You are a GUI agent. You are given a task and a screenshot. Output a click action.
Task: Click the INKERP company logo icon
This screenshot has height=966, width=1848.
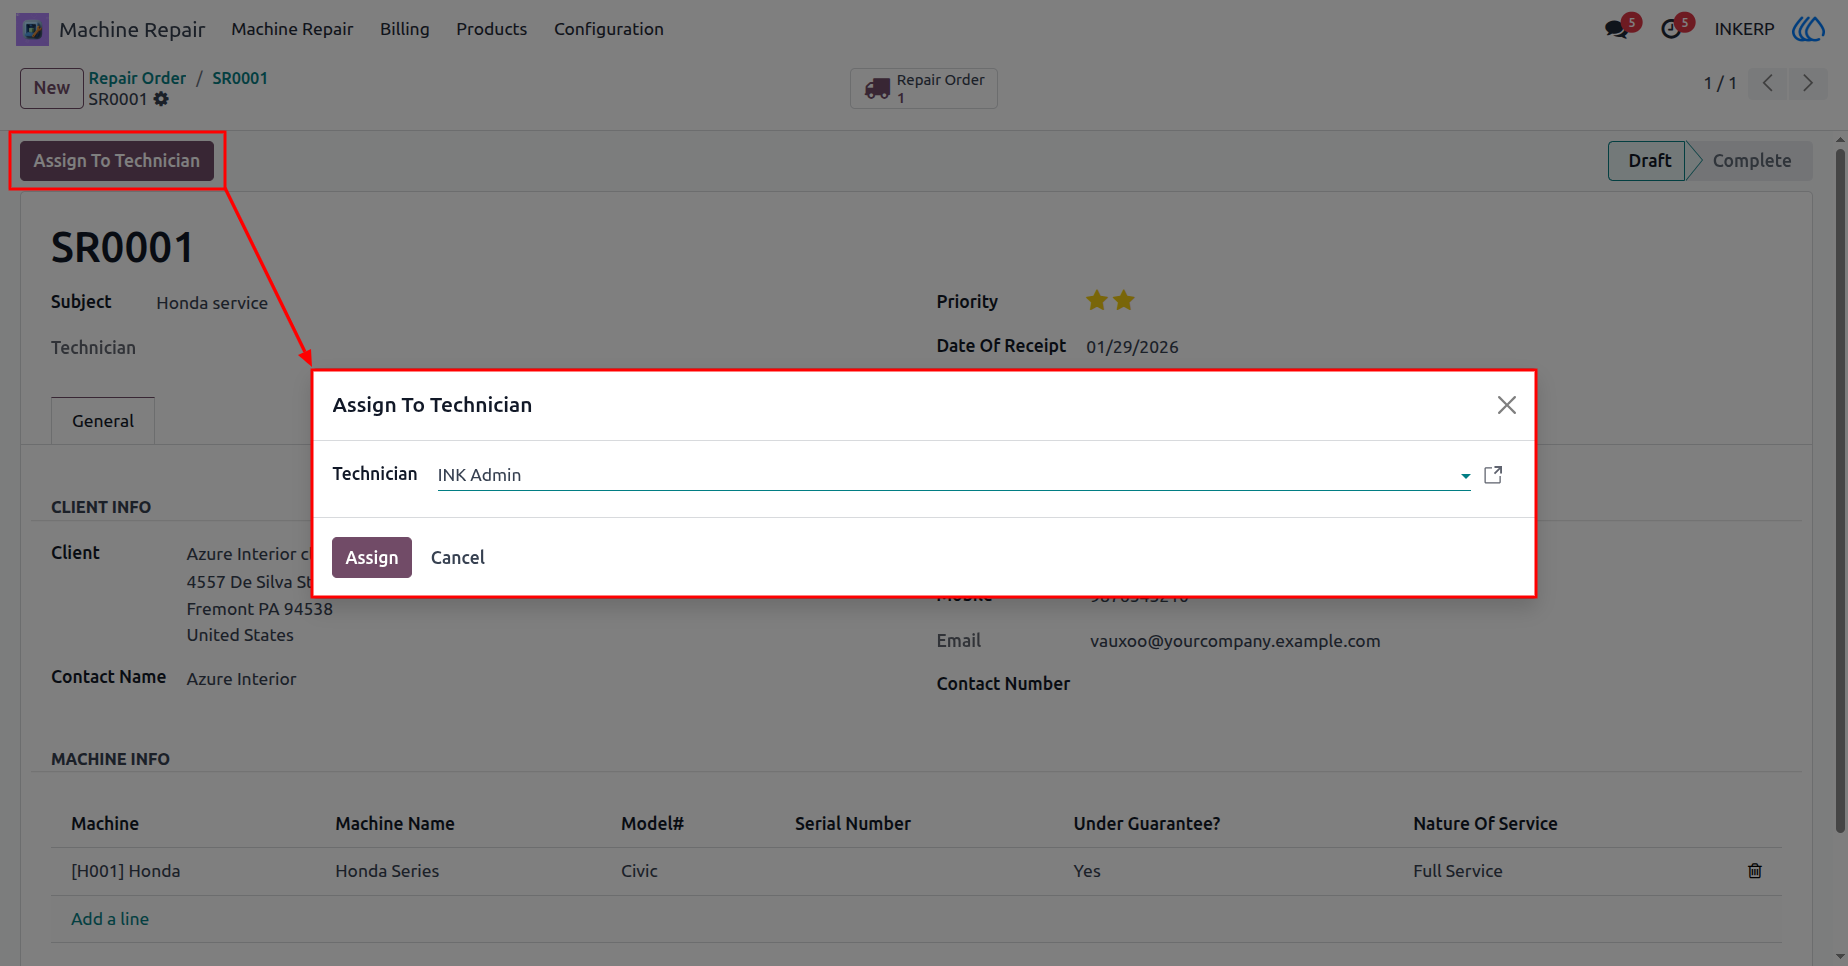pos(1808,29)
